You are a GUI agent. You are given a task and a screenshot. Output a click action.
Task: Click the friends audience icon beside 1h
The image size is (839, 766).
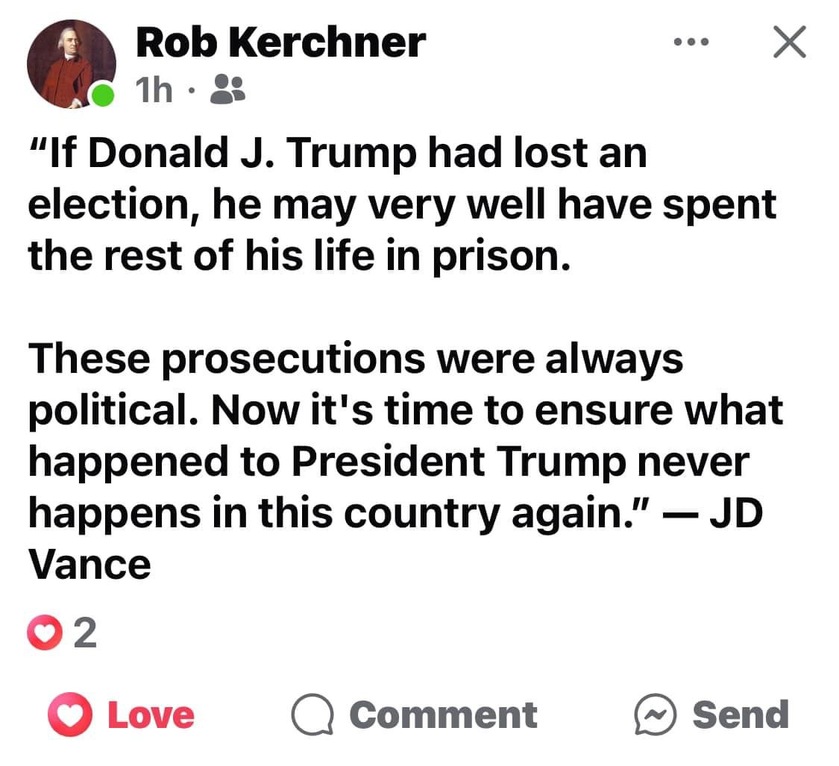pyautogui.click(x=227, y=89)
